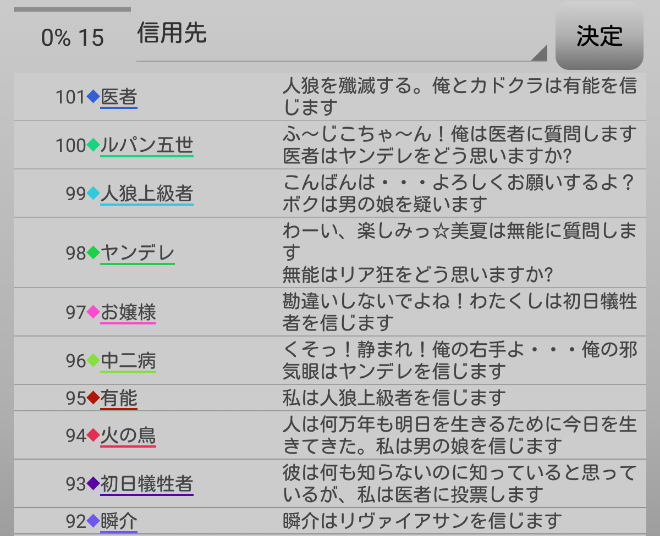Click the 初日犠牲者 name link
Image resolution: width=660 pixels, height=536 pixels.
(147, 483)
